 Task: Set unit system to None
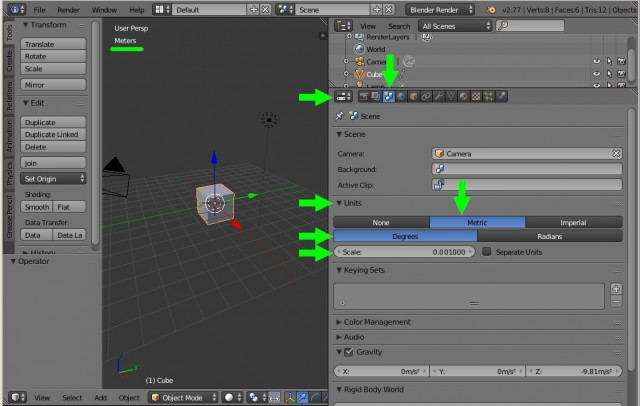coord(381,222)
